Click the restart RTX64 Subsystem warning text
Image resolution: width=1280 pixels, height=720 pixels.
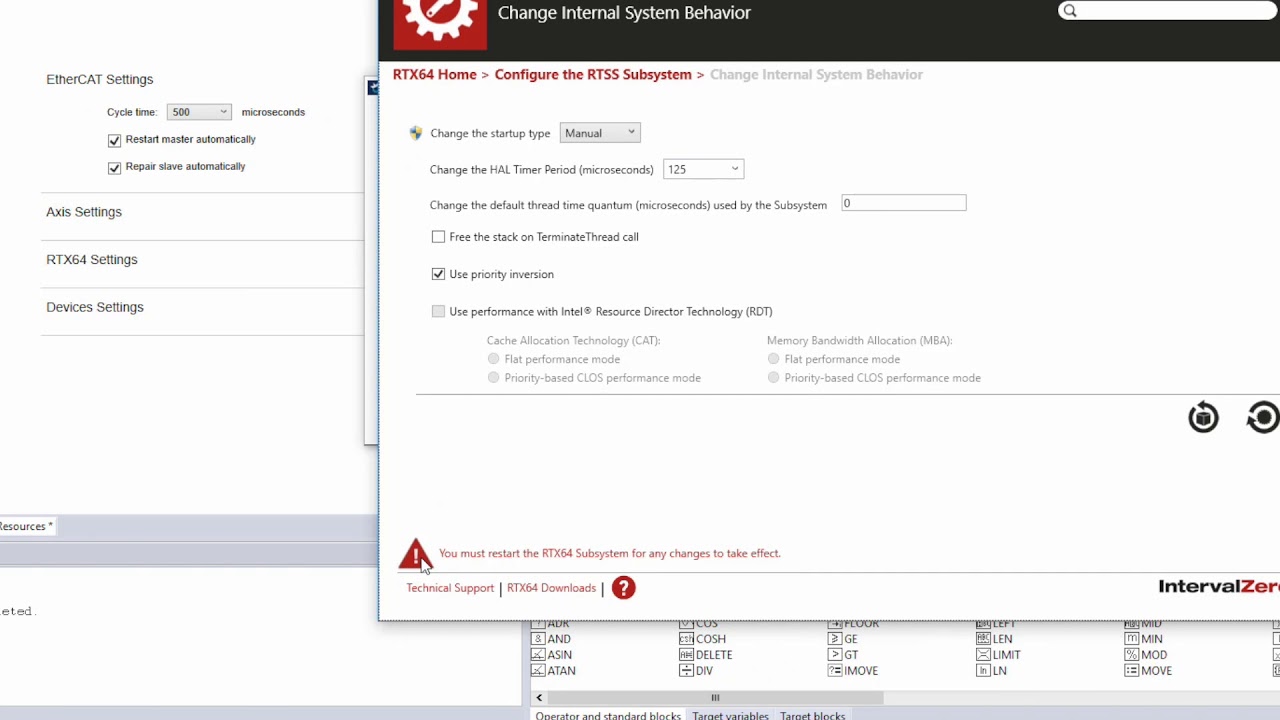(x=610, y=553)
